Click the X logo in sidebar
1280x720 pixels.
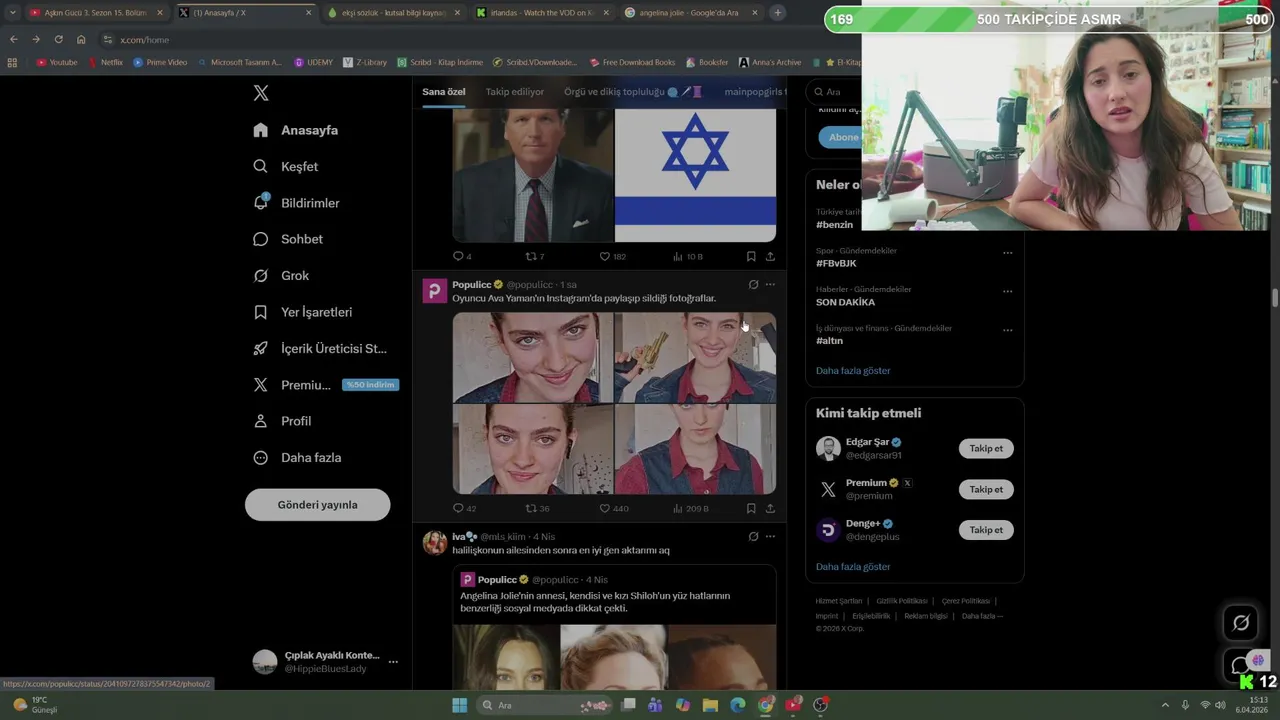(261, 93)
